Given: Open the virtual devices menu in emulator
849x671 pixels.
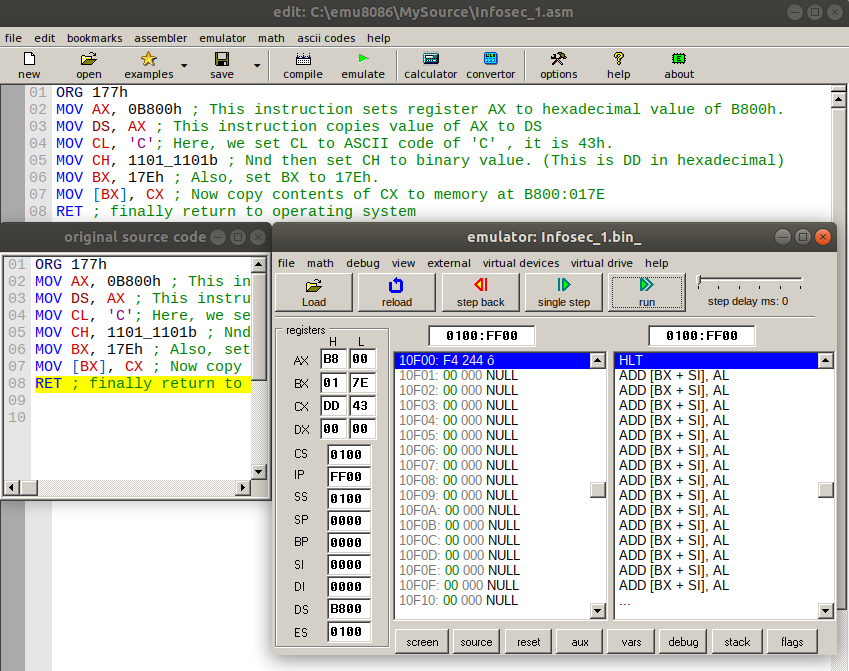Looking at the screenshot, I should [x=522, y=263].
